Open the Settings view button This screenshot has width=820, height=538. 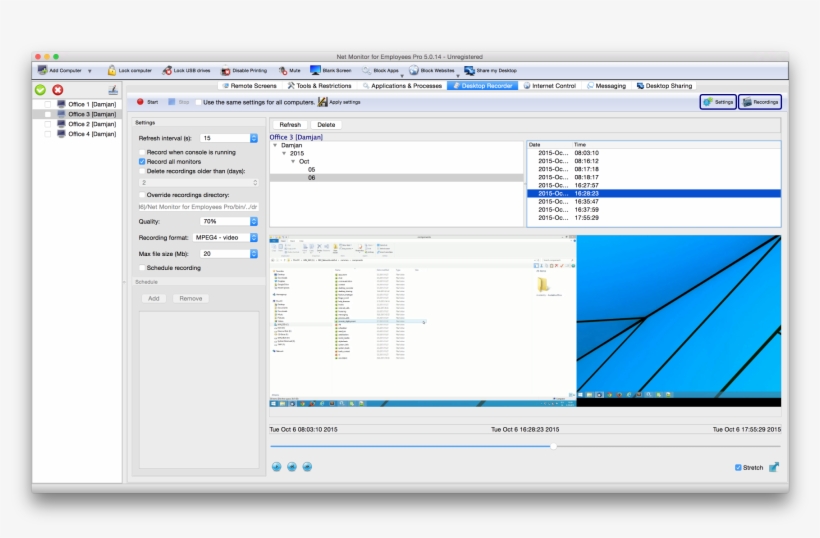click(718, 102)
